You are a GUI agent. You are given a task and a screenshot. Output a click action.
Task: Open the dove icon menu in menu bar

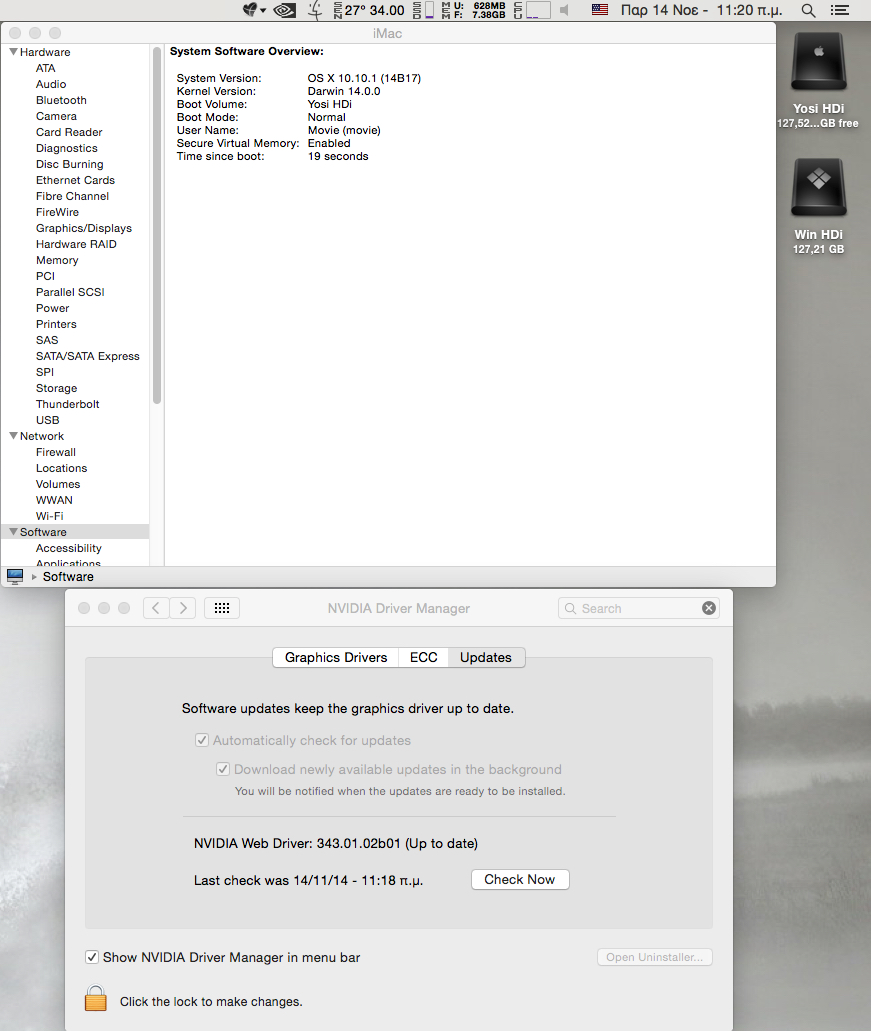tap(253, 10)
